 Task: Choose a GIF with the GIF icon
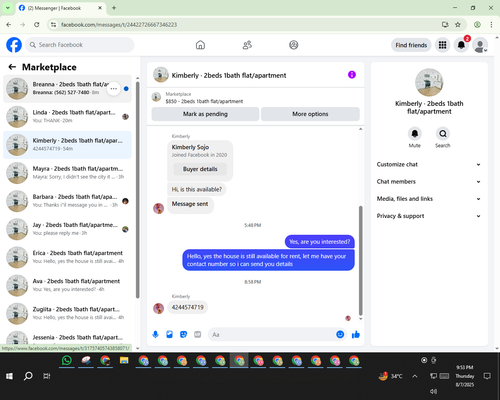point(198,334)
